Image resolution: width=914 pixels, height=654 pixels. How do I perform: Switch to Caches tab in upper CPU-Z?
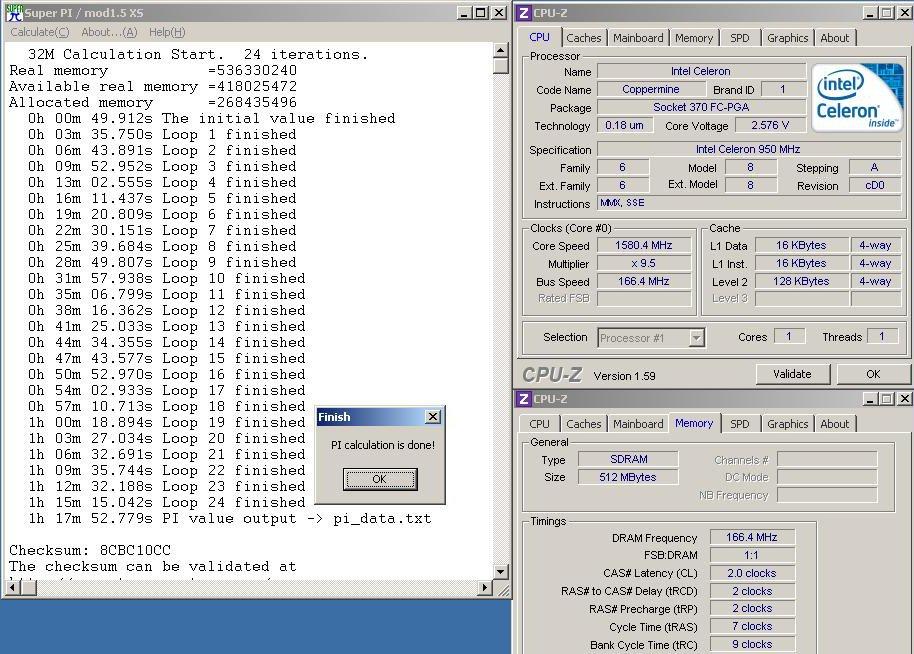(583, 38)
